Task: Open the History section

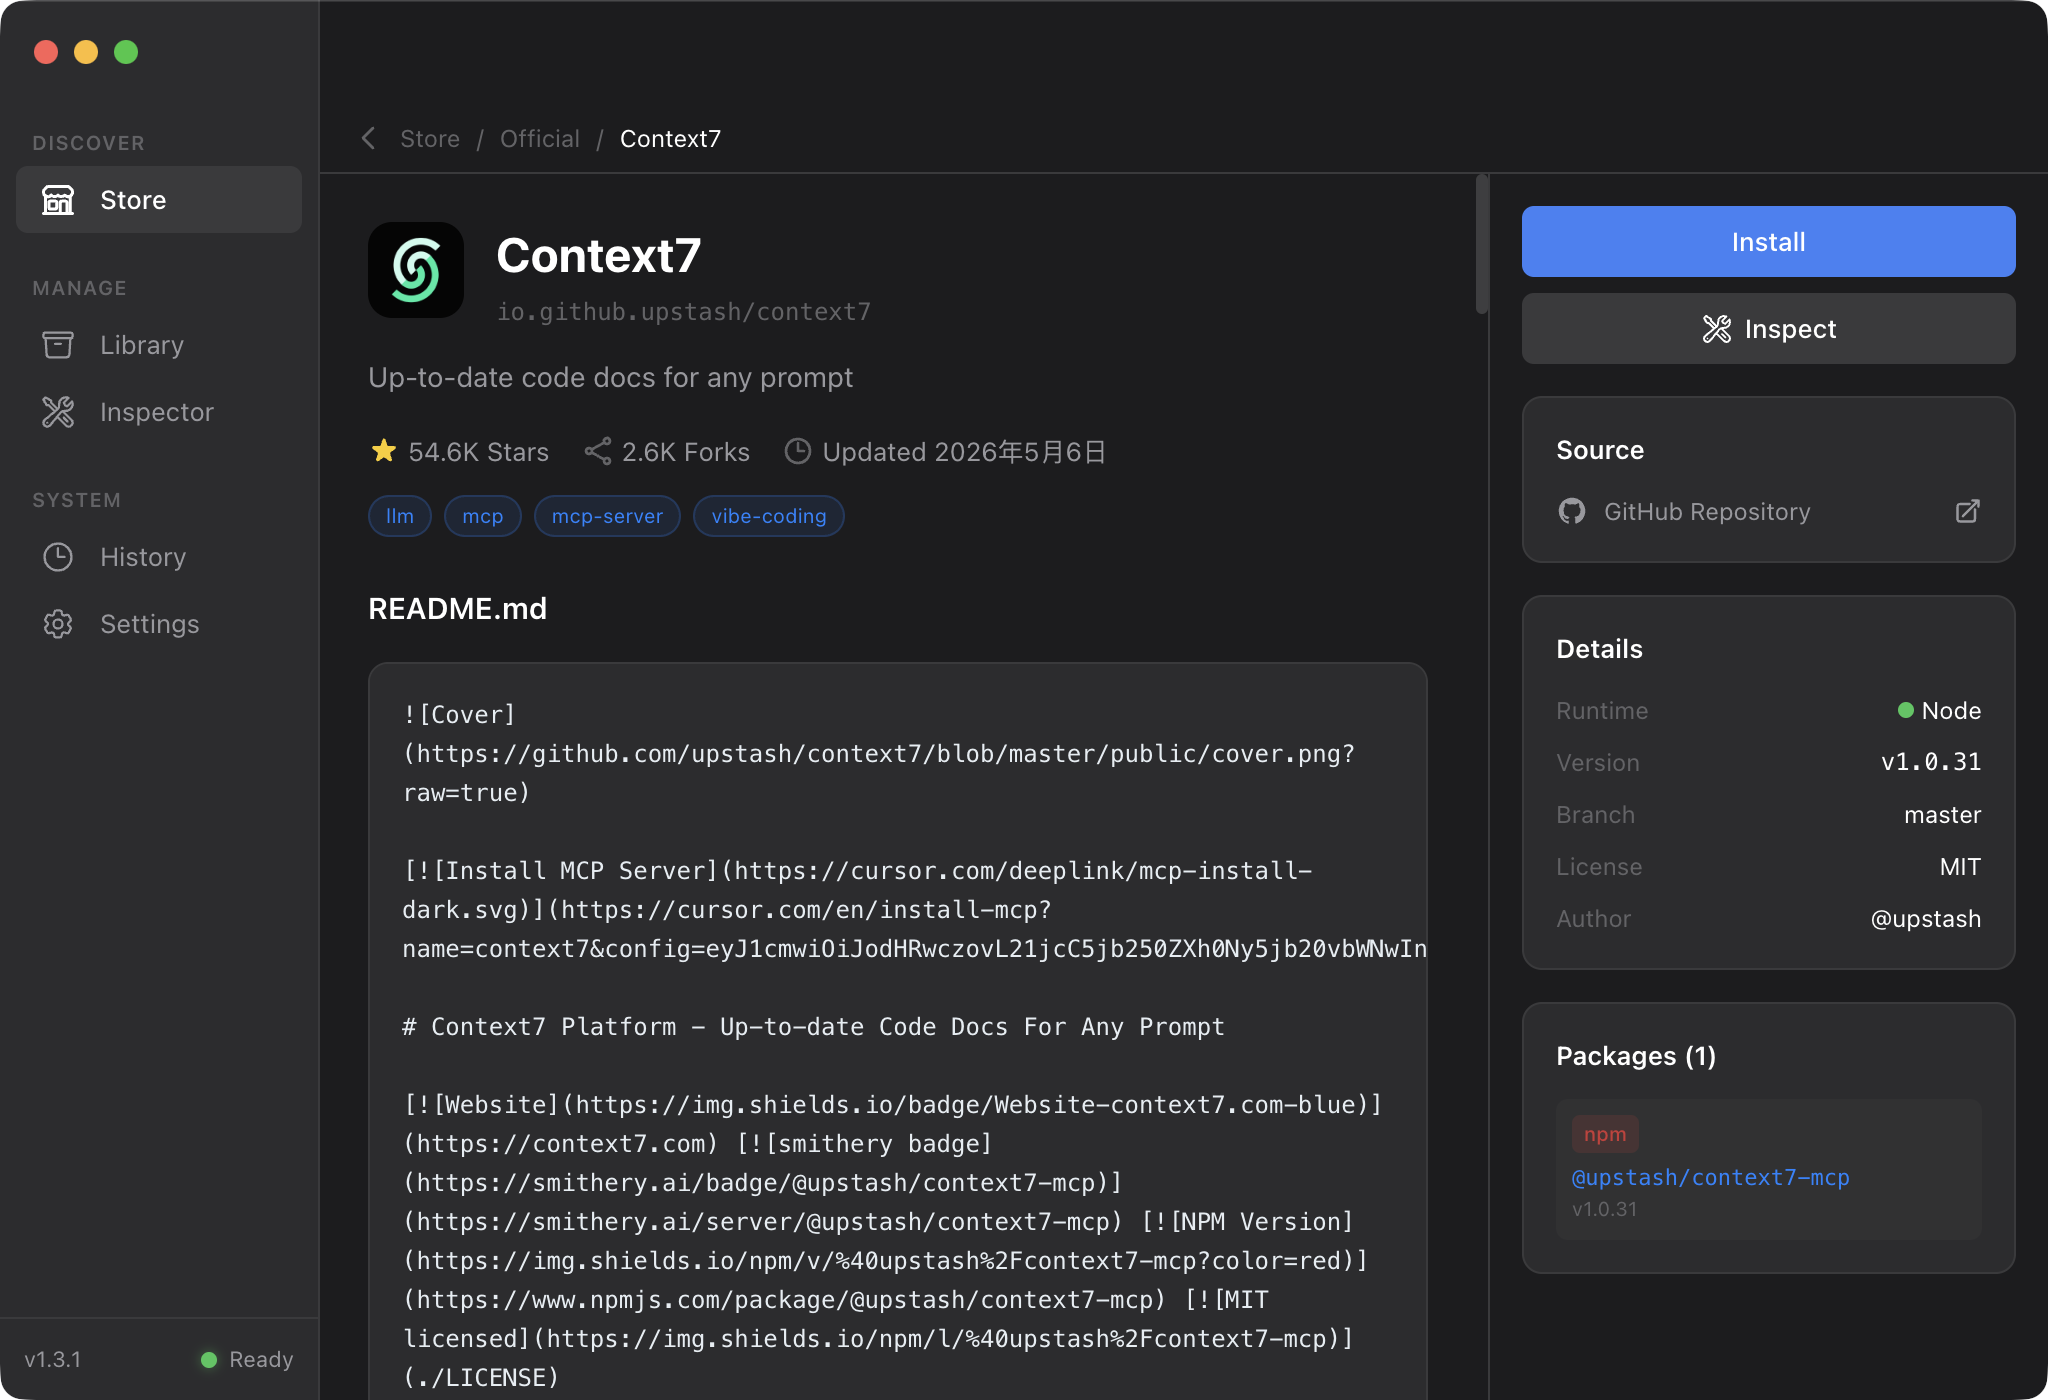Action: (x=159, y=557)
